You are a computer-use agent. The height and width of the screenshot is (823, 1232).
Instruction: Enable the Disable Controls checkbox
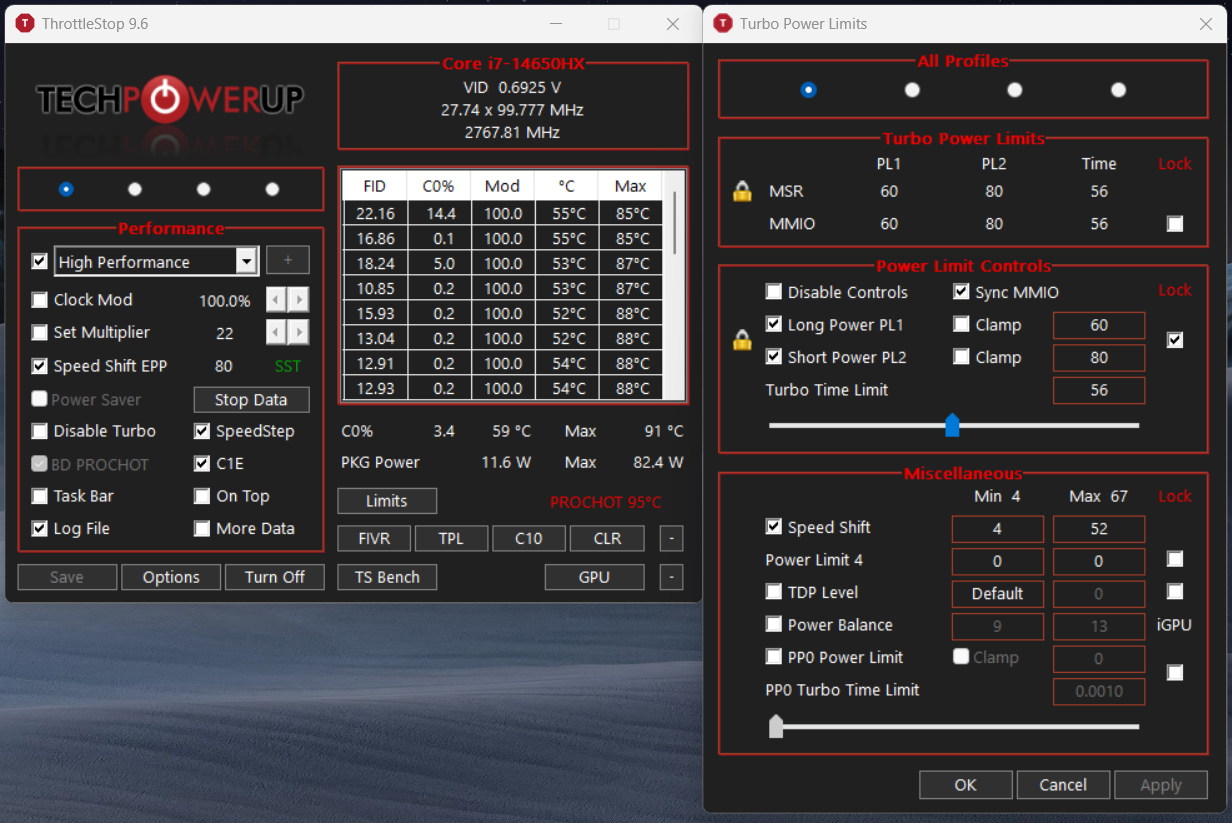pyautogui.click(x=774, y=292)
